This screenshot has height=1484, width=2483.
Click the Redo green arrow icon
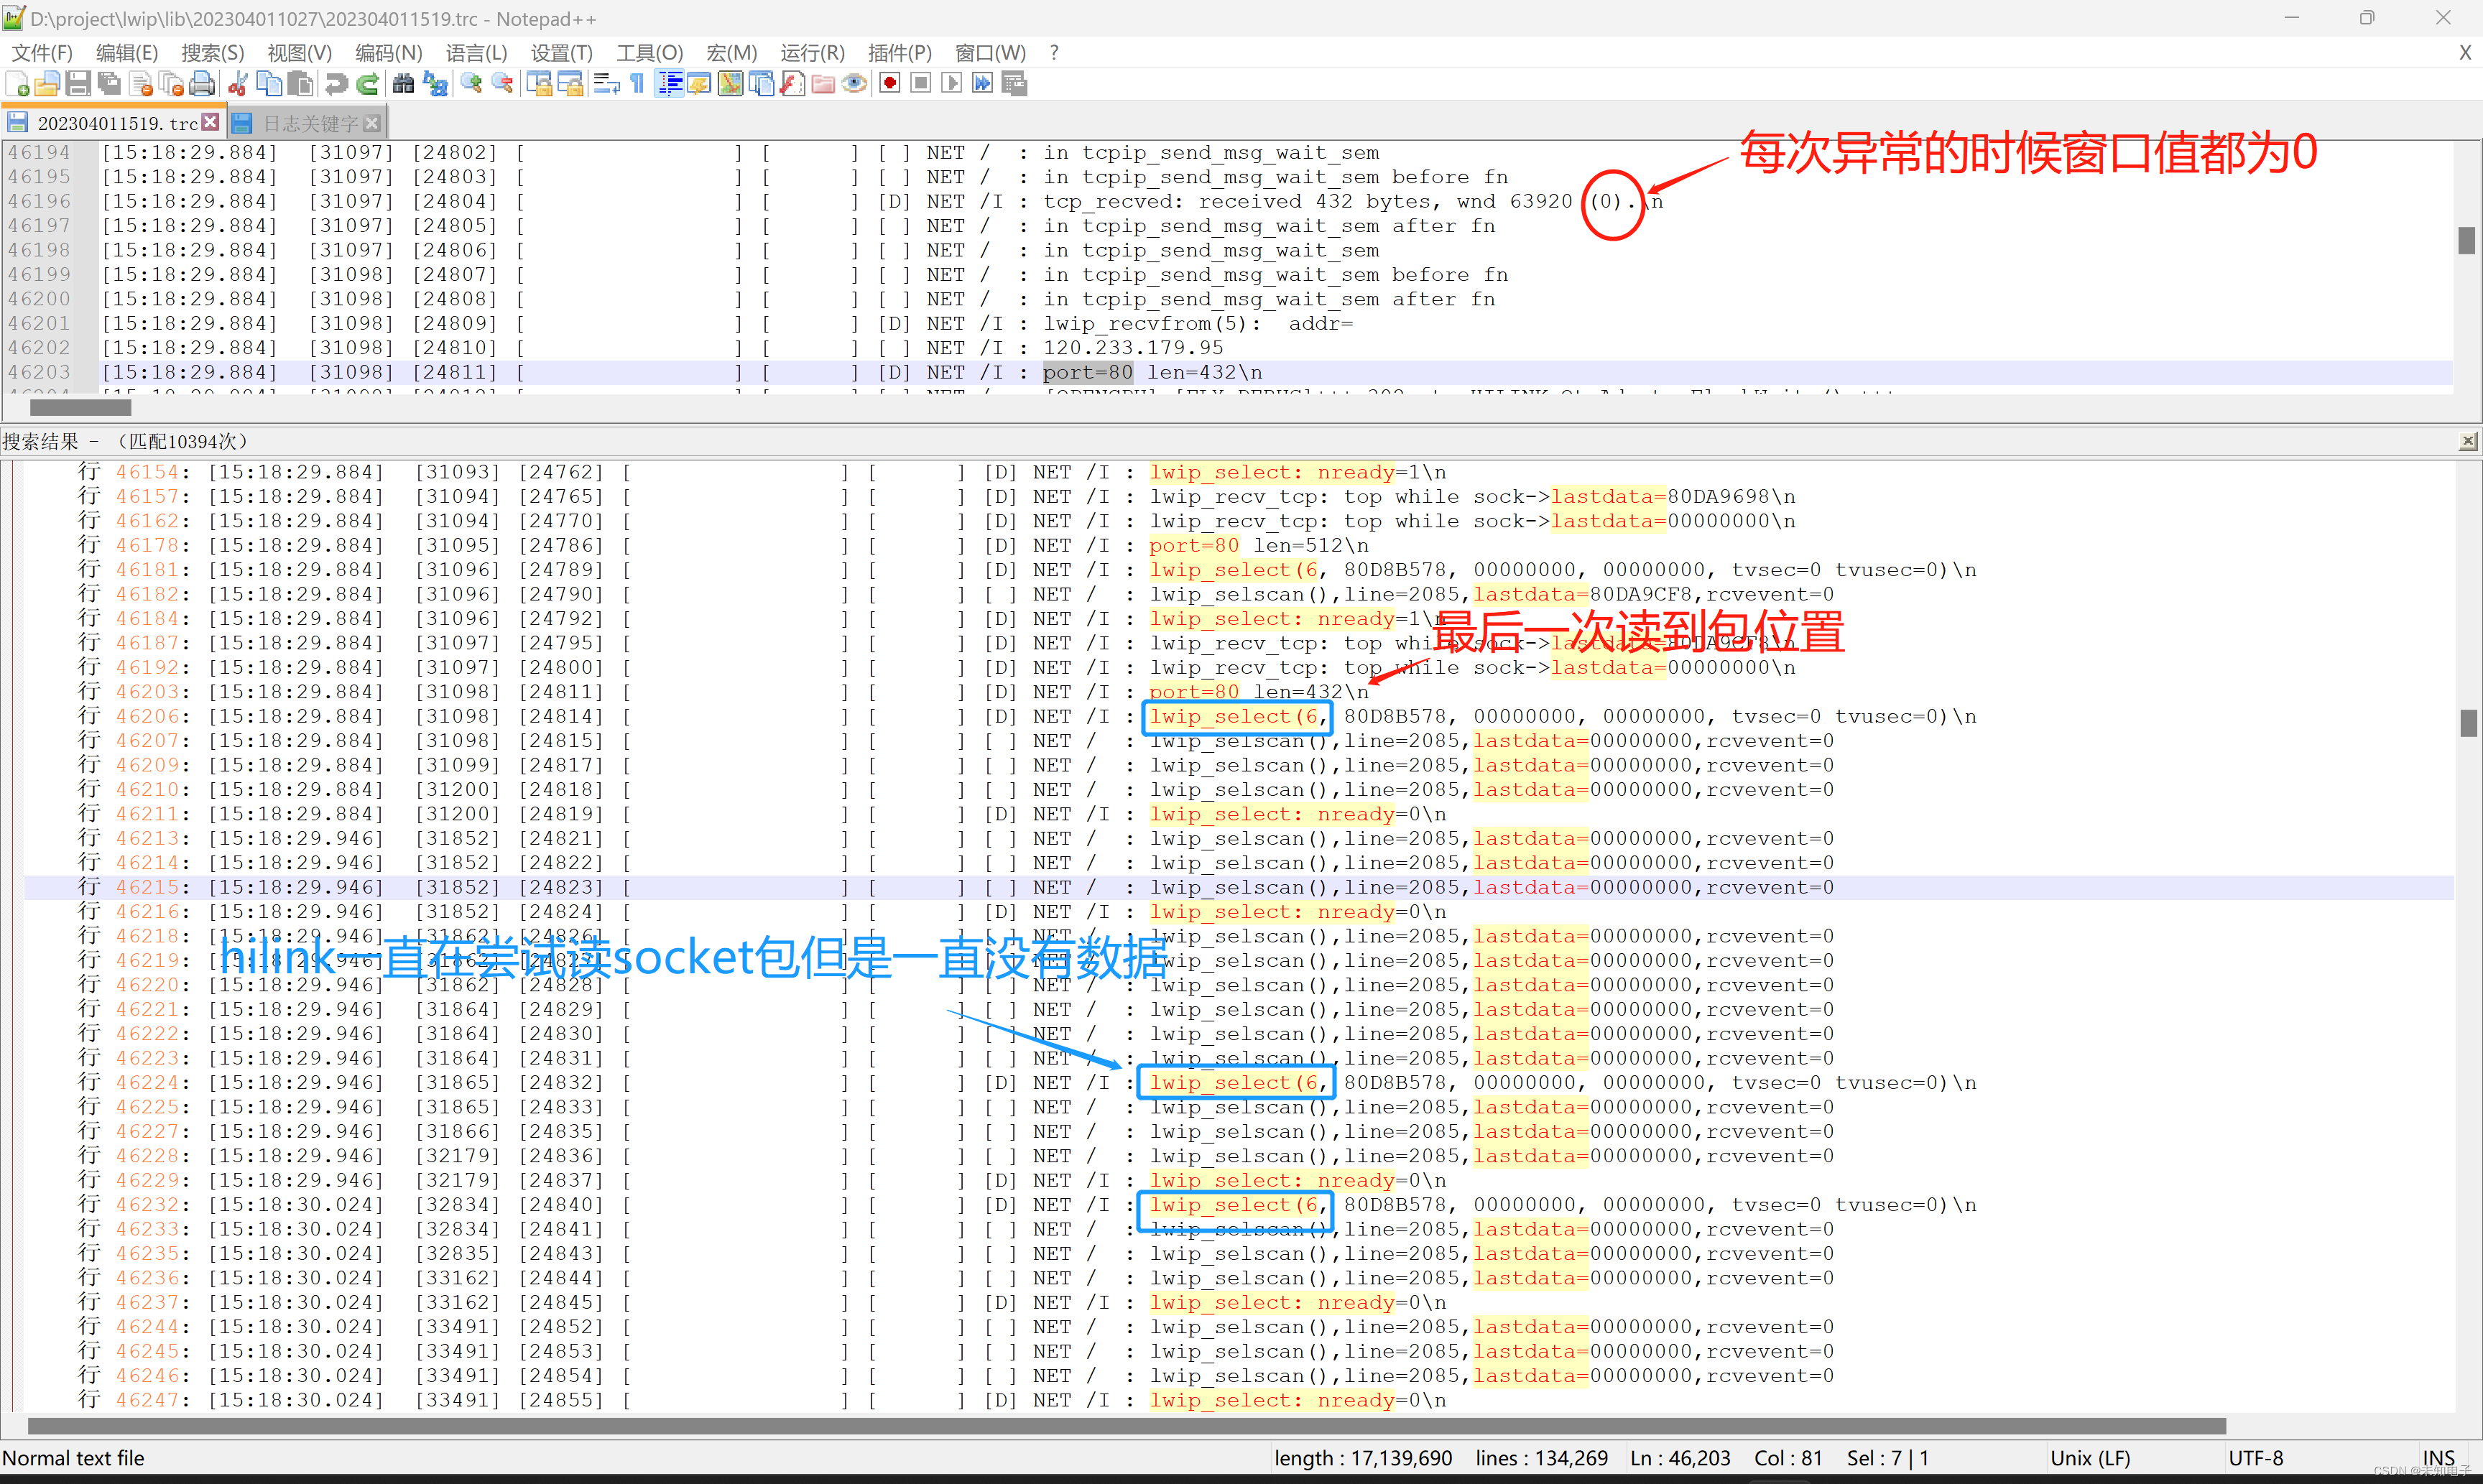[368, 84]
